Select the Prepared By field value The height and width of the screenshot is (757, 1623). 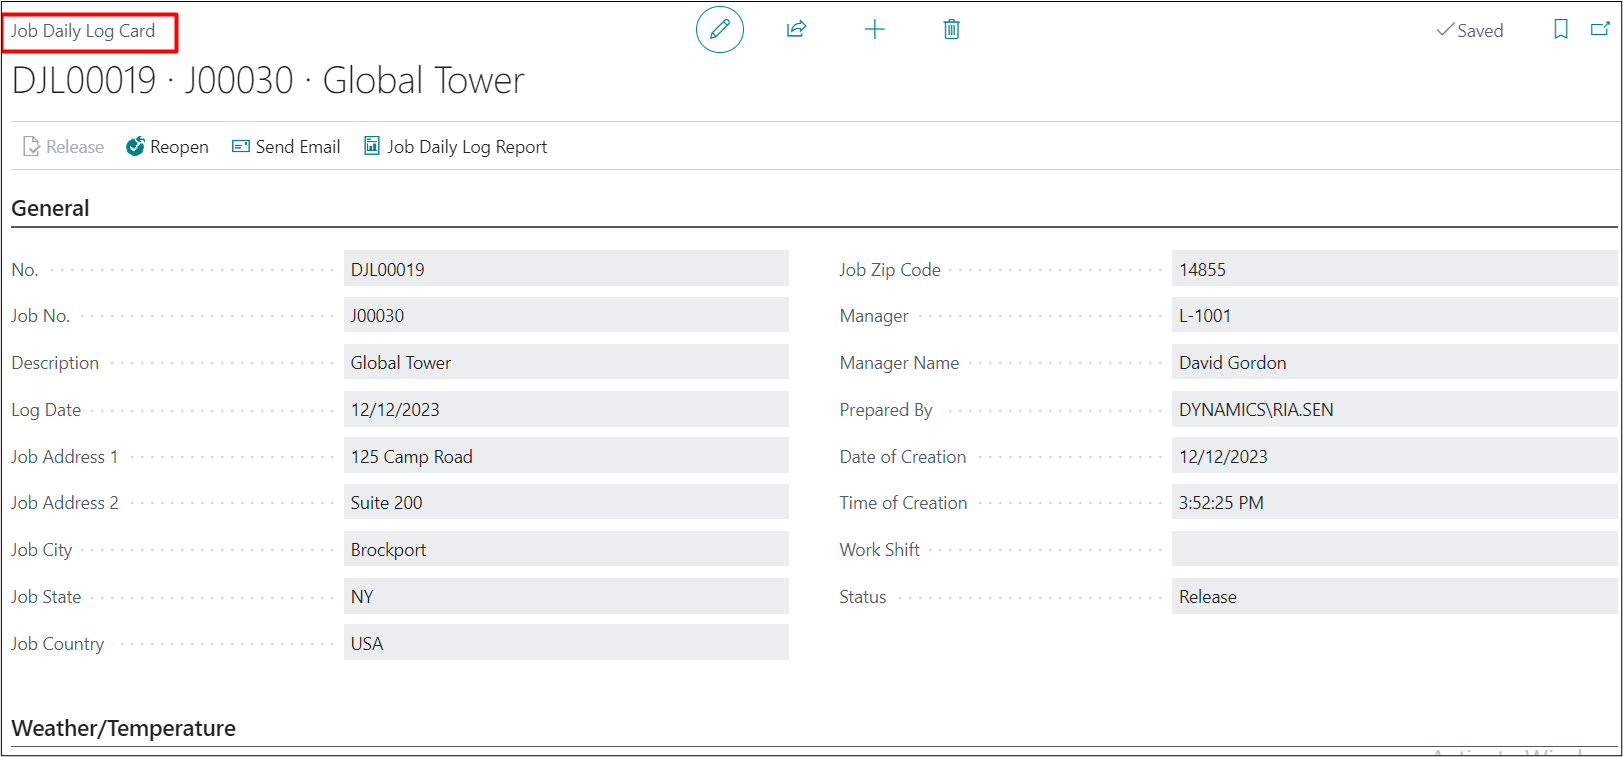click(x=1394, y=410)
